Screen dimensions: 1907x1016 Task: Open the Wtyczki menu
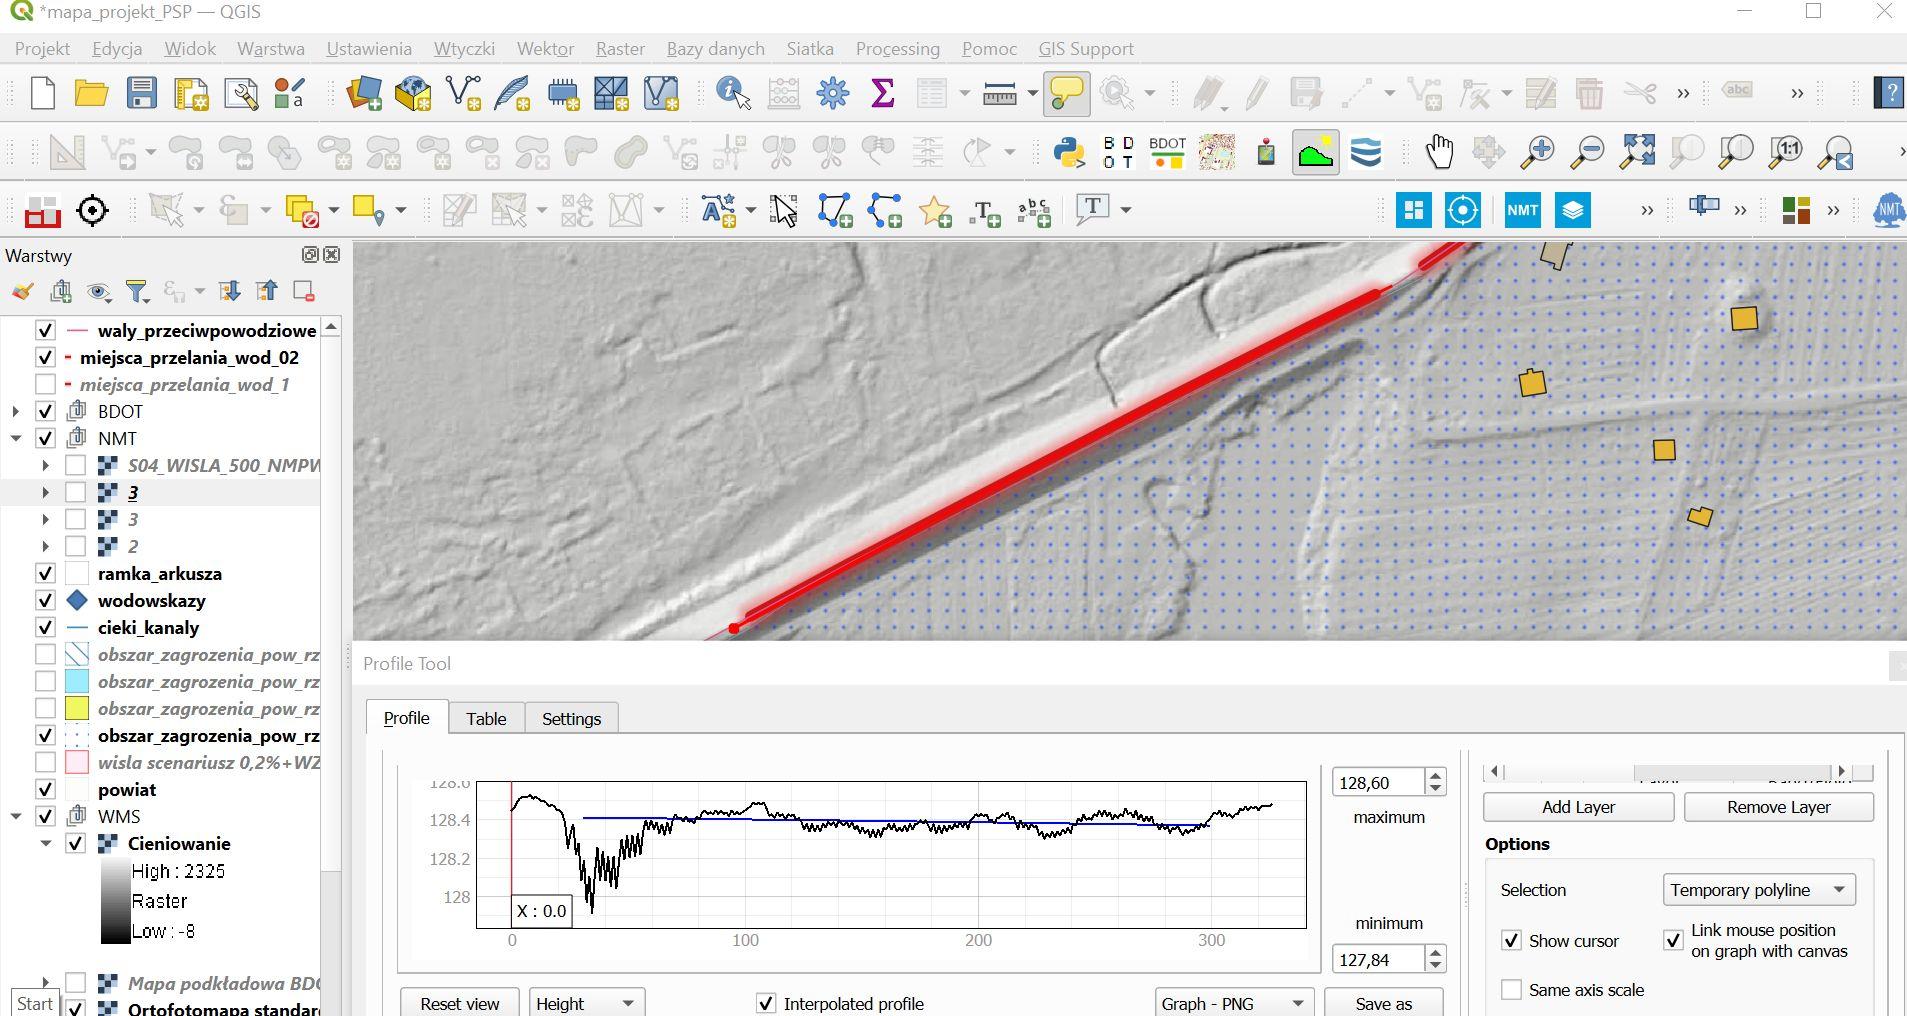pyautogui.click(x=464, y=49)
